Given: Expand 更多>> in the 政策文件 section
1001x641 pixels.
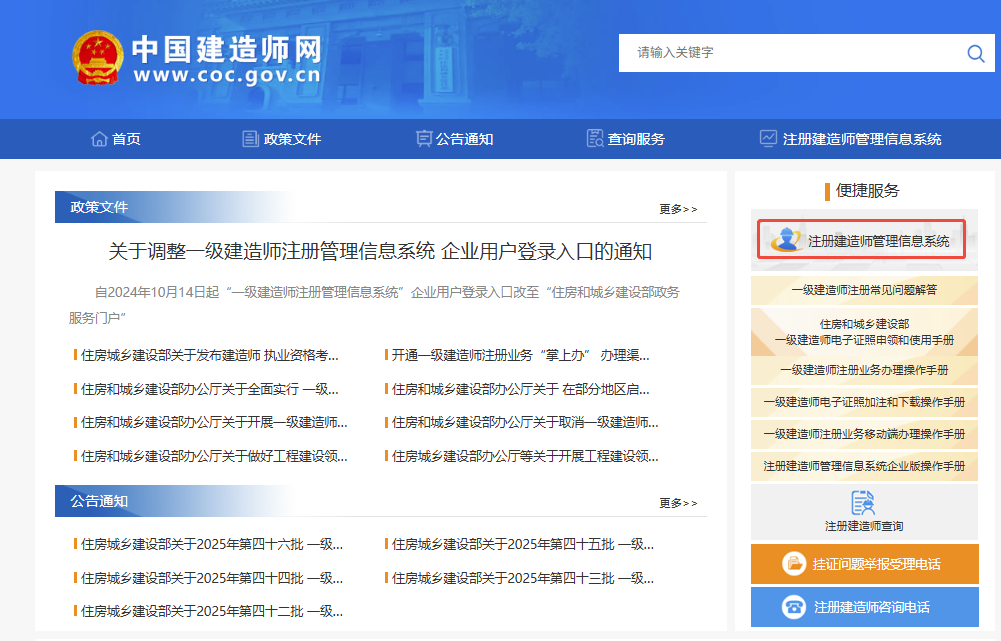Looking at the screenshot, I should pyautogui.click(x=678, y=209).
